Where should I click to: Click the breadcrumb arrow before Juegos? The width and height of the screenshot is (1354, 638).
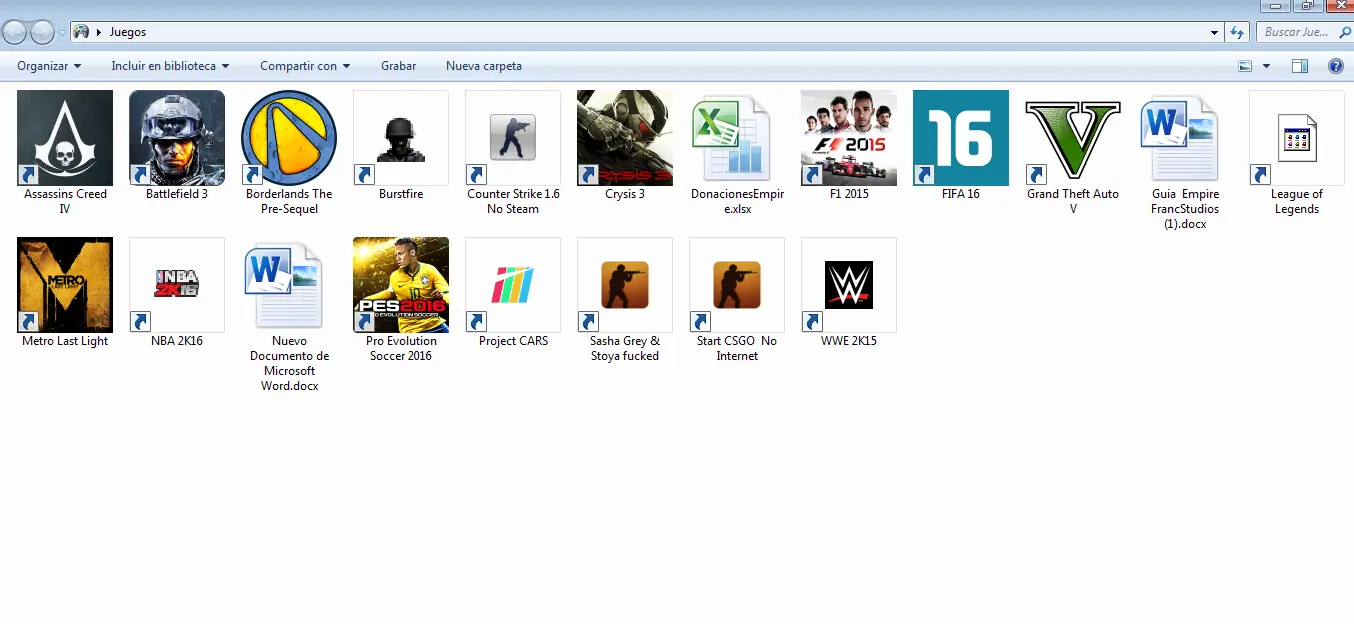pyautogui.click(x=99, y=32)
